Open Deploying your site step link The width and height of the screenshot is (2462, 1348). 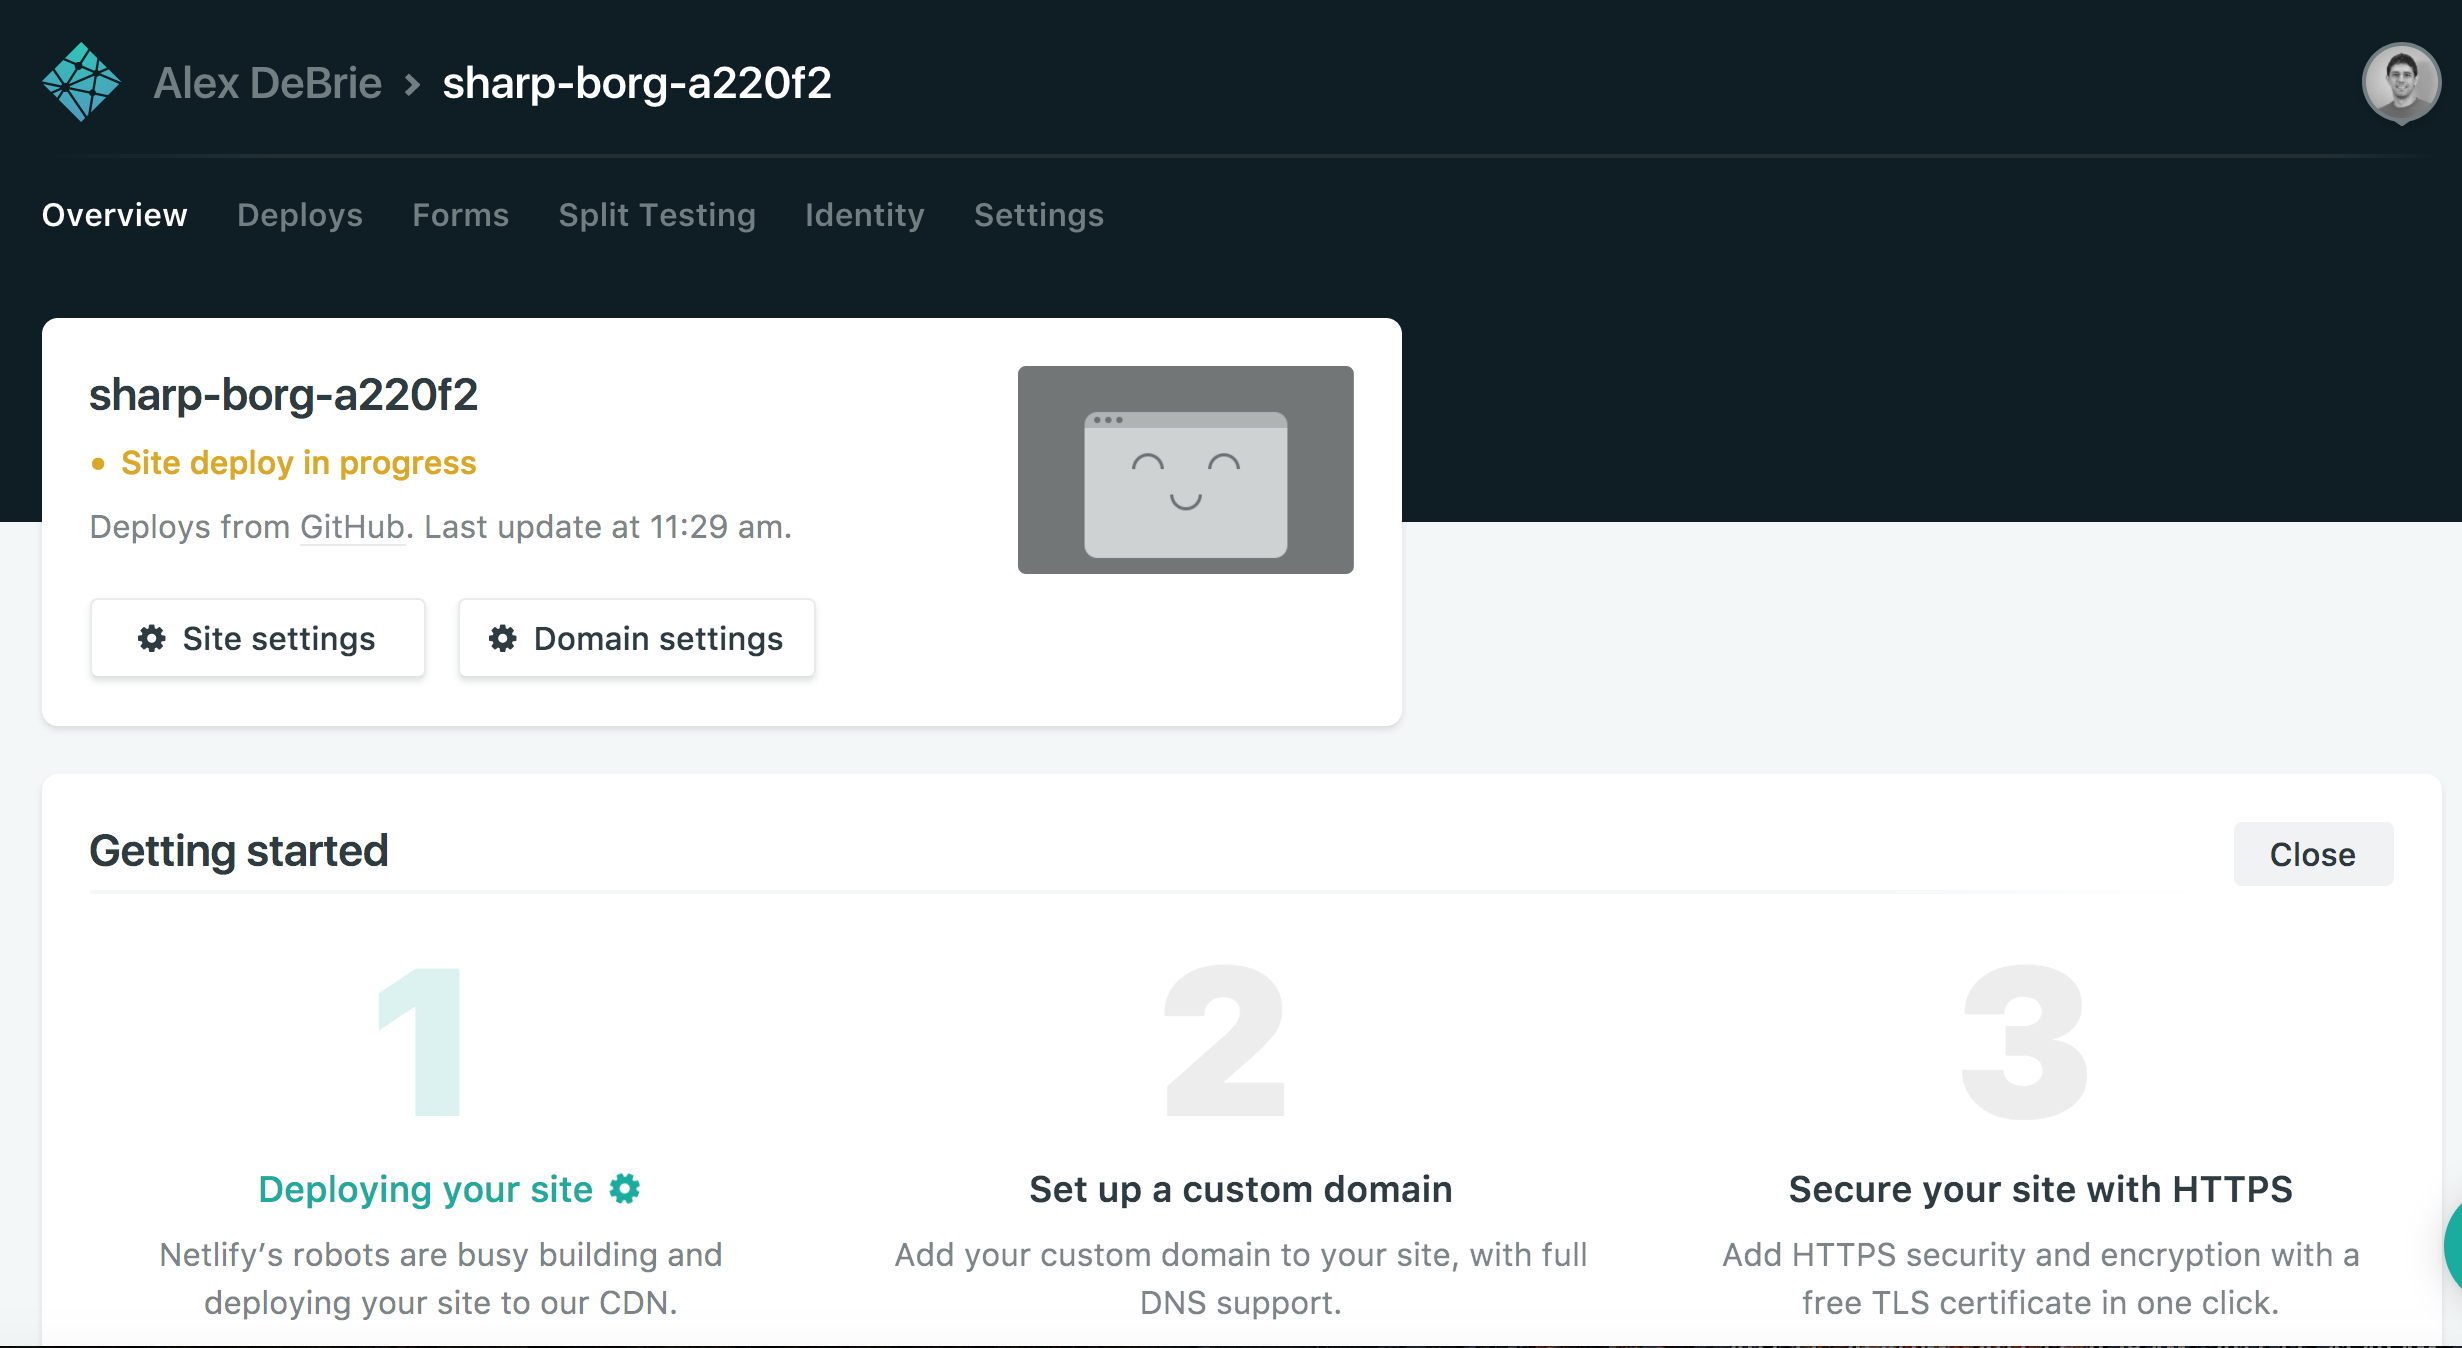(x=425, y=1189)
